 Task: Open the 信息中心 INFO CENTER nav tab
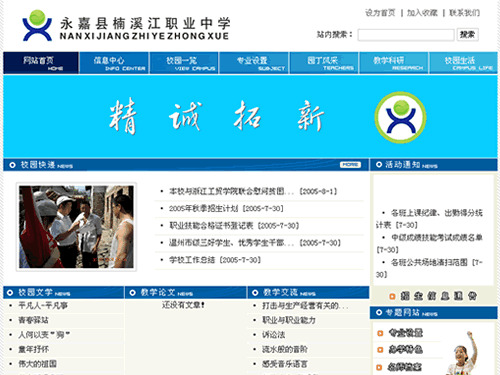pyautogui.click(x=114, y=63)
